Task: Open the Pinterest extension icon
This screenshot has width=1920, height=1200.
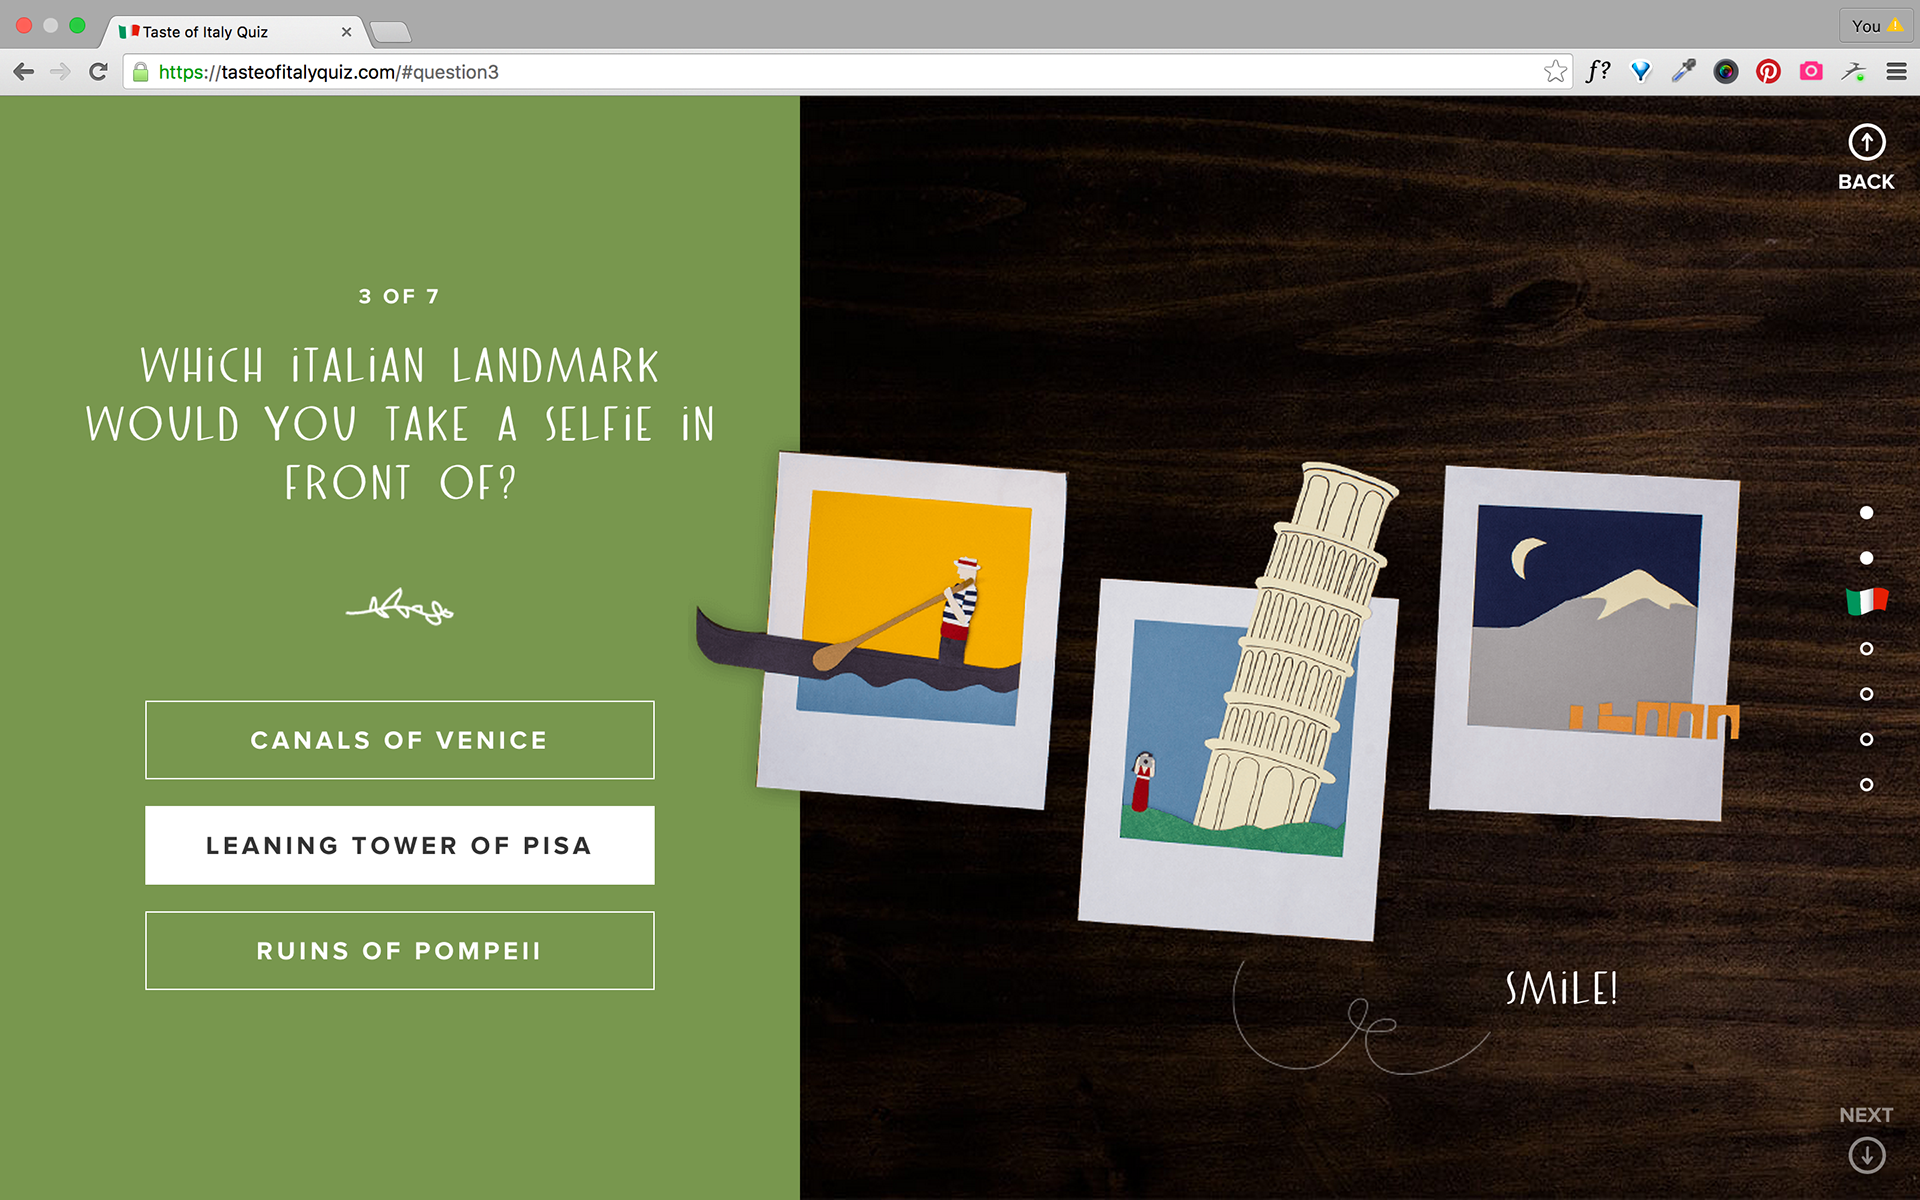Action: pos(1768,72)
